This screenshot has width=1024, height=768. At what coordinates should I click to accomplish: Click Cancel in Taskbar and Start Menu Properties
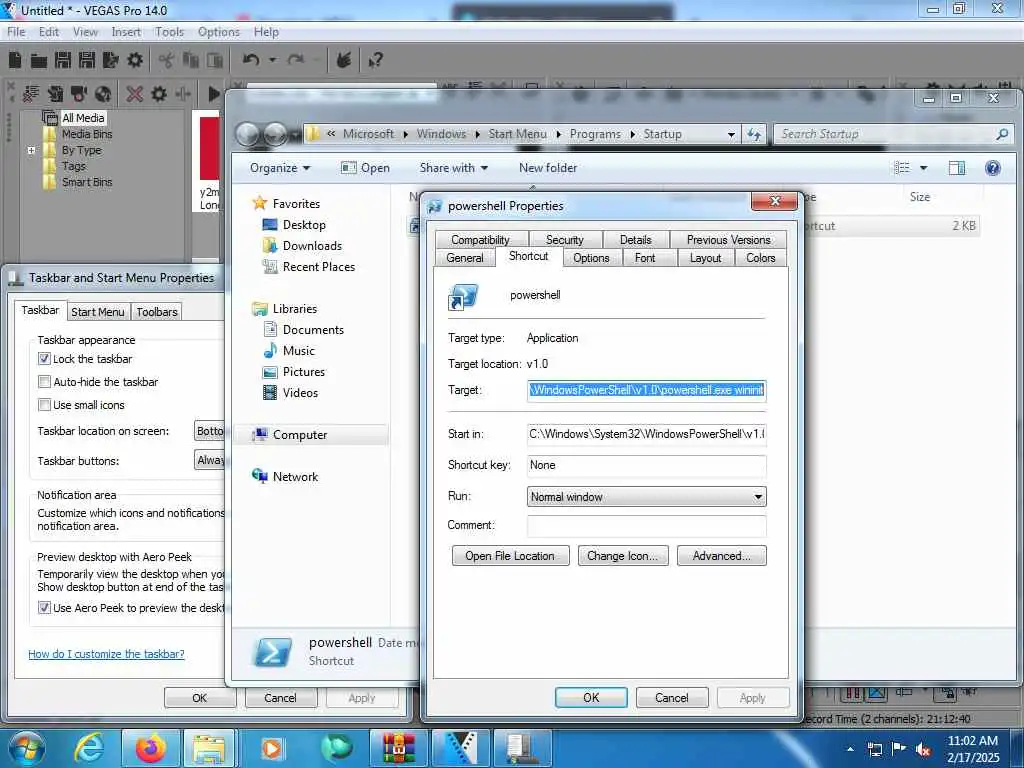coord(281,698)
